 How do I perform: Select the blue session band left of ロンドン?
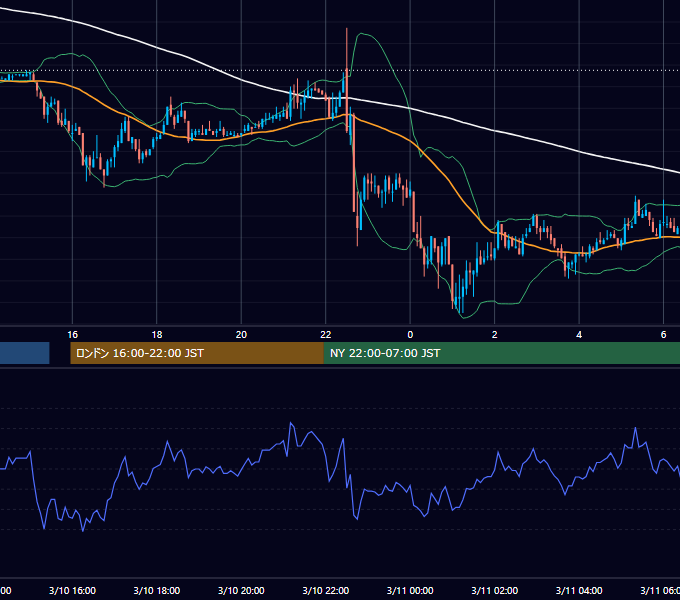[x=25, y=353]
